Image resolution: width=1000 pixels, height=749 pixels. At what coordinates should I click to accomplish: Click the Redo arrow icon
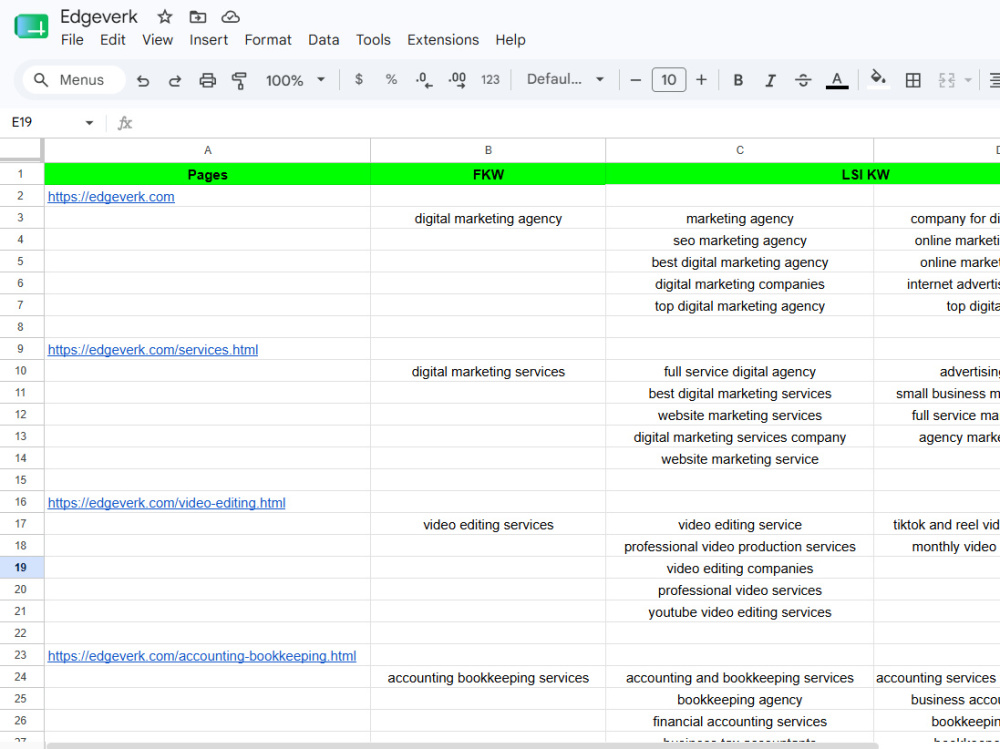(x=175, y=80)
